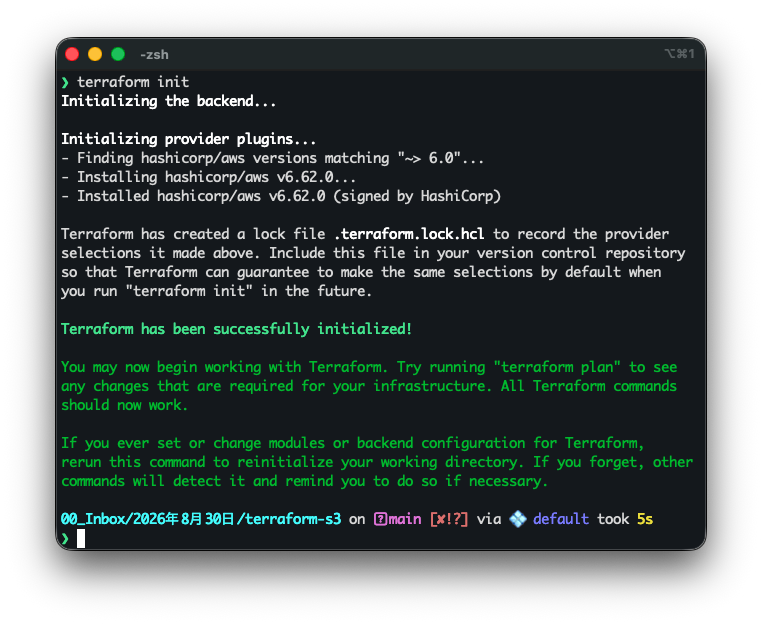Click the ⌥⌘1 shortcut indicator in title bar
762x624 pixels.
(x=679, y=53)
